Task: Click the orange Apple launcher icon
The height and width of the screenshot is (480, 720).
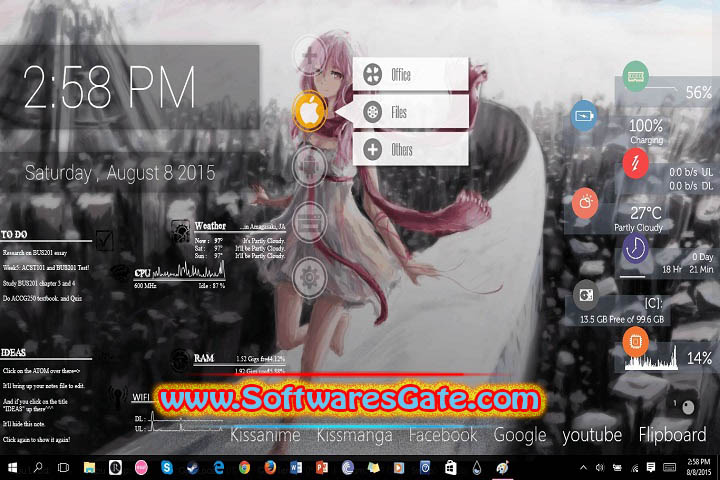Action: 309,111
